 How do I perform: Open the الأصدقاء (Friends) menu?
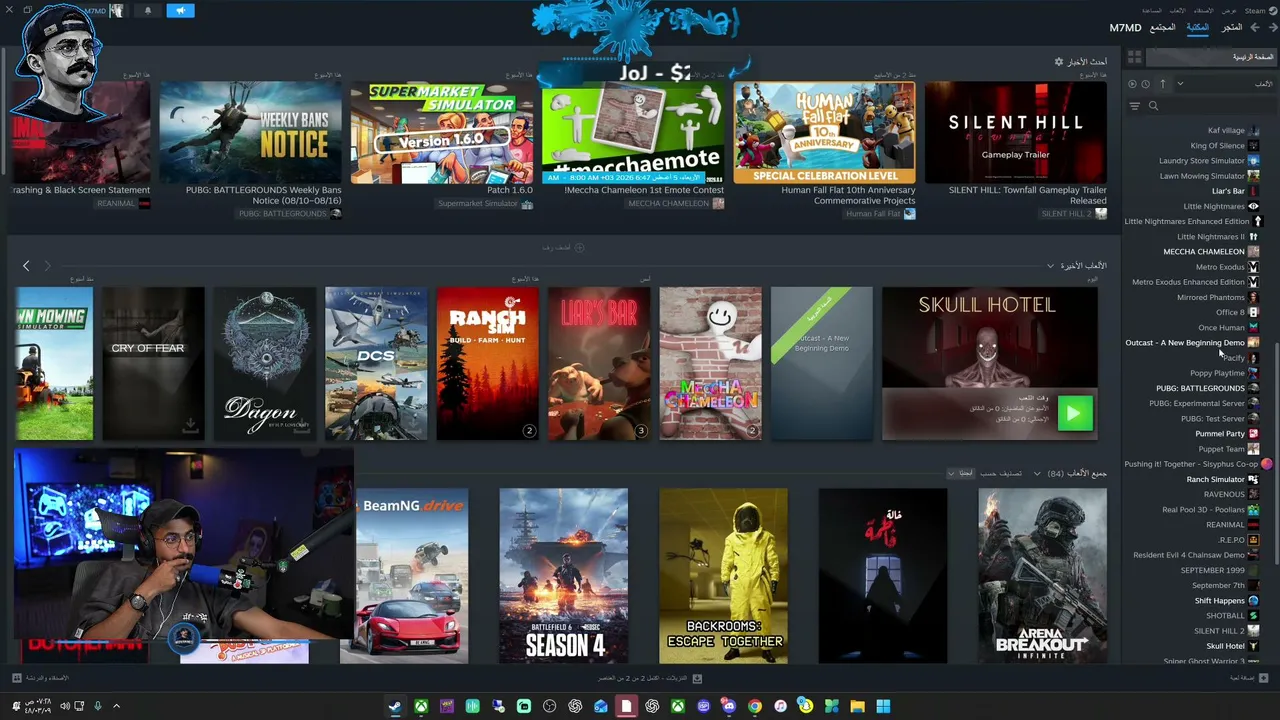[1203, 10]
